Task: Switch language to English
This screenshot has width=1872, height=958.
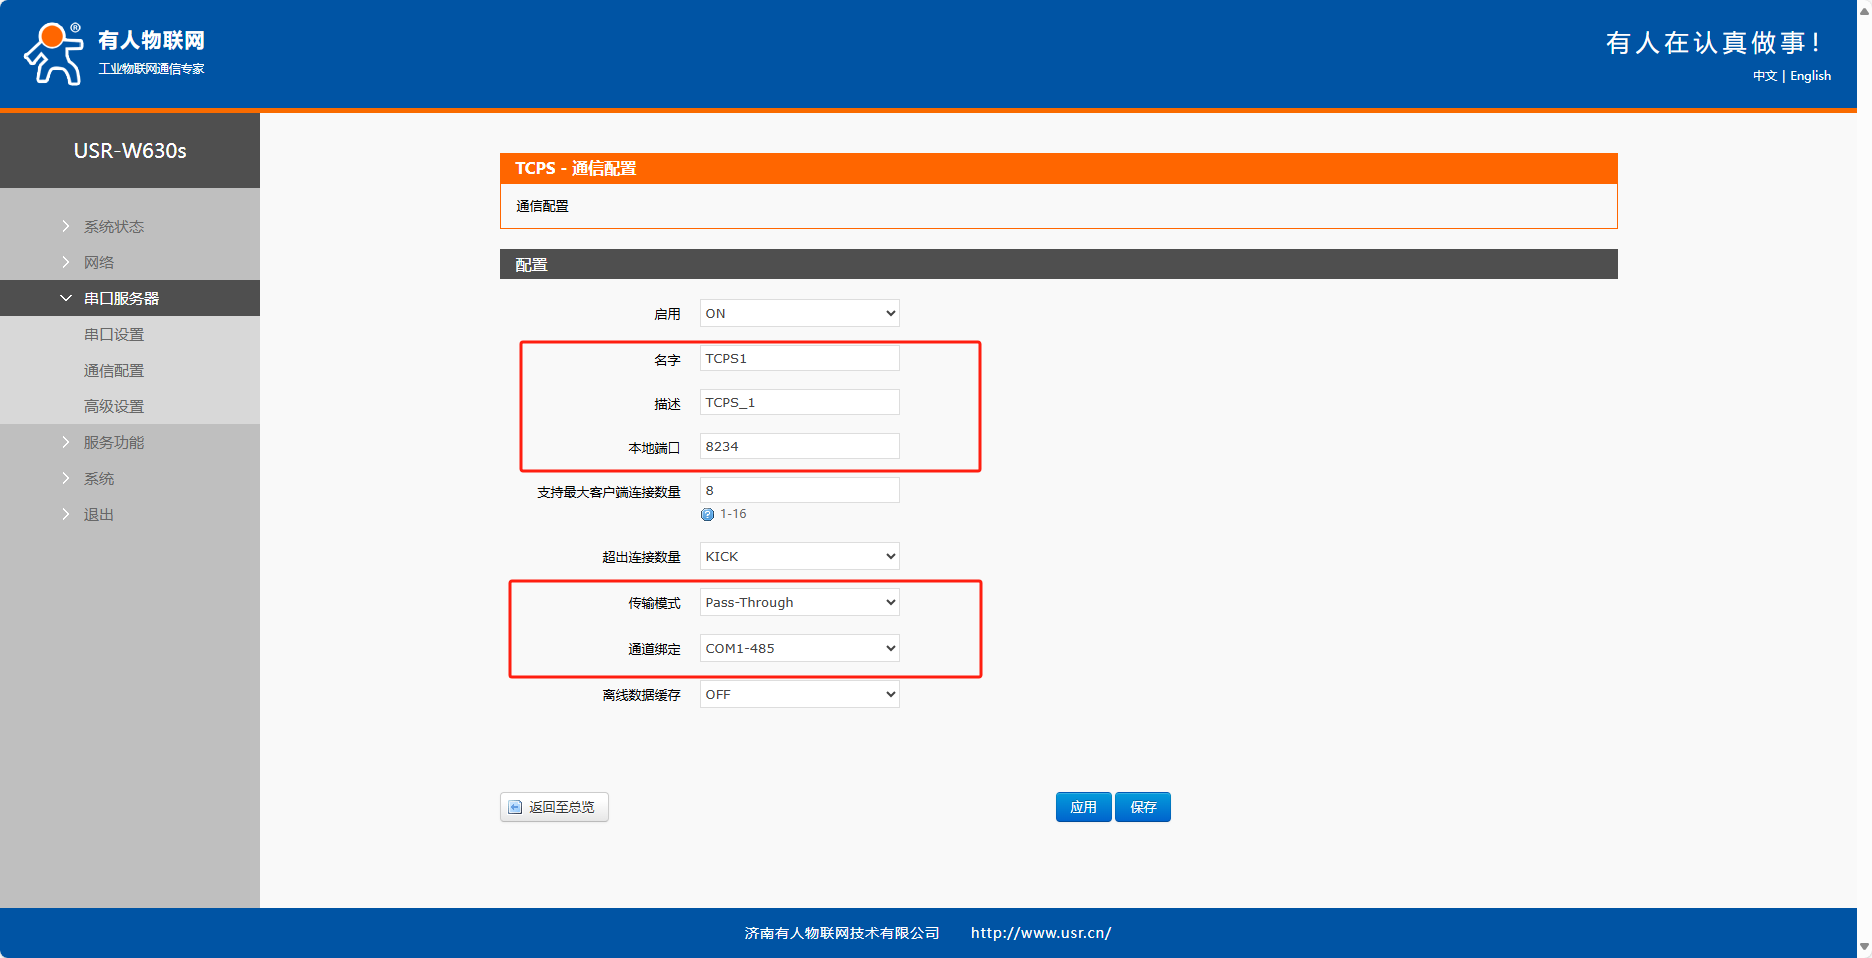Action: 1810,76
